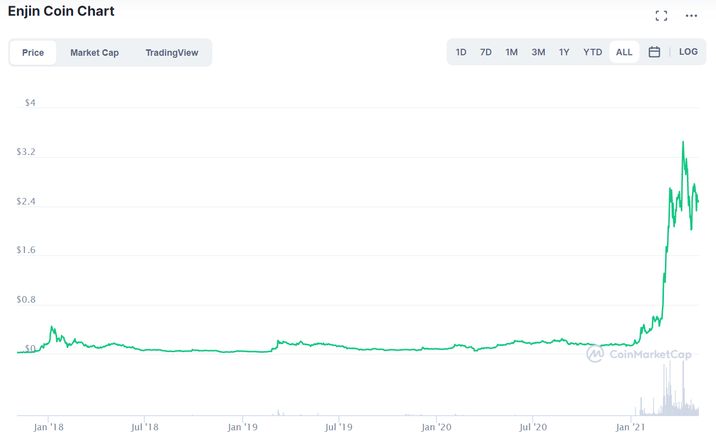This screenshot has width=716, height=440.
Task: Click the $3.2 price axis label
Action: [x=26, y=152]
